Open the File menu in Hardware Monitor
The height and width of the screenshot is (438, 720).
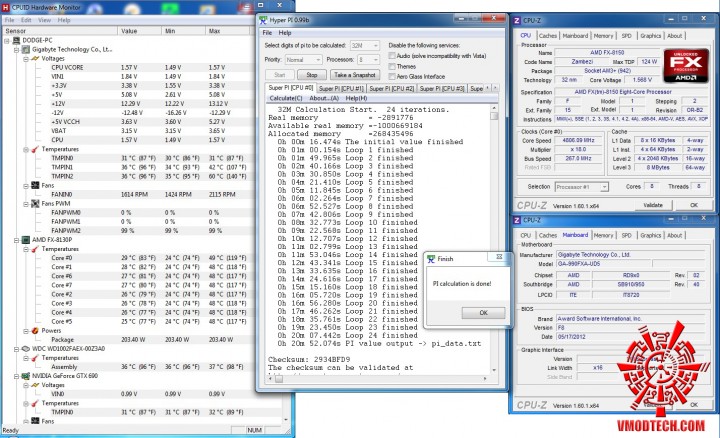[9, 20]
